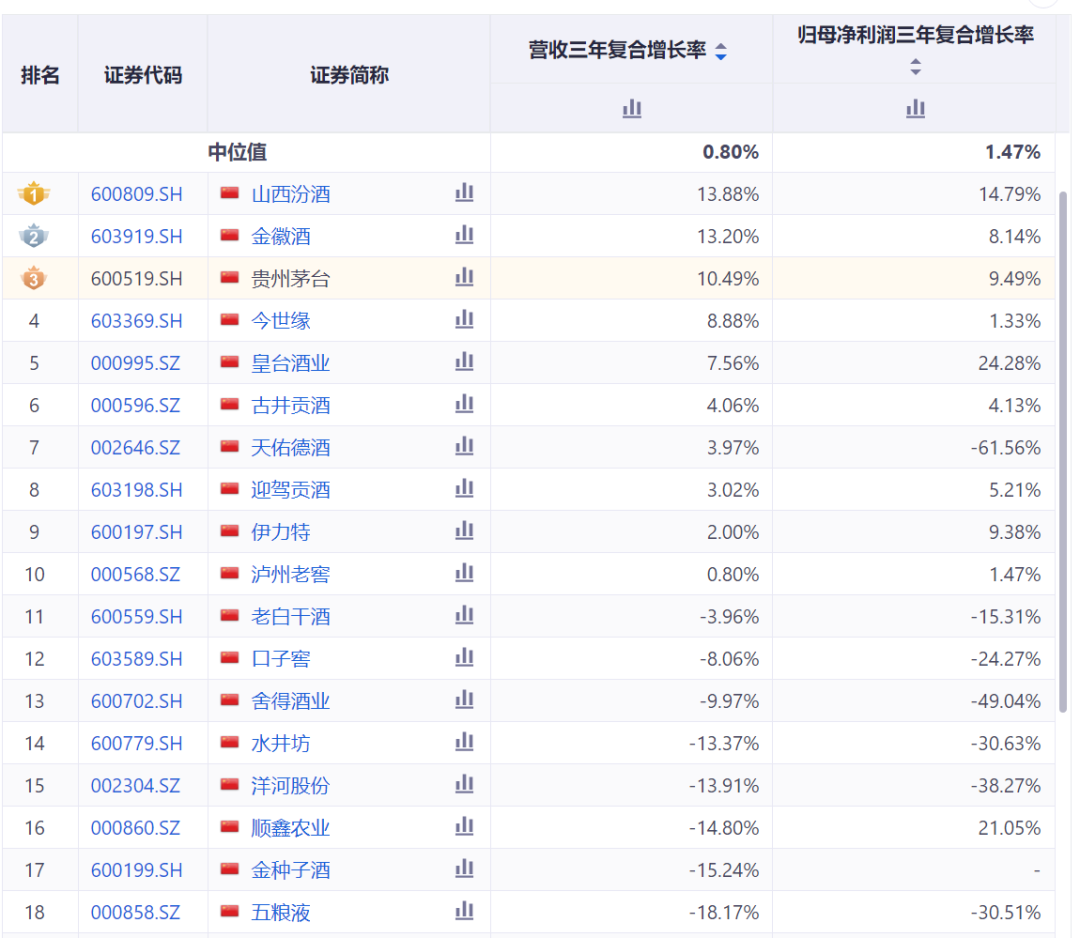Click China flag icon beside 山西汾酒

(229, 193)
